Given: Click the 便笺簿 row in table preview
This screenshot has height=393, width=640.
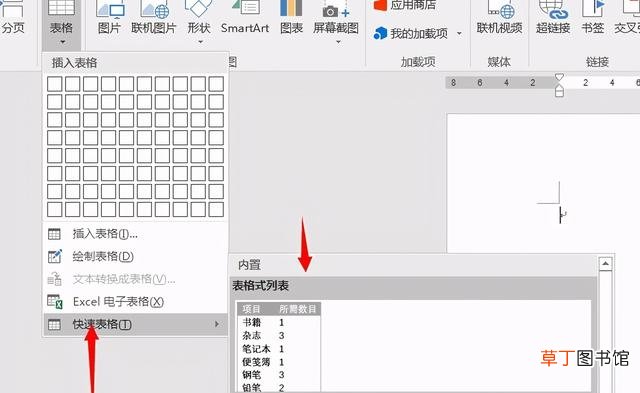Looking at the screenshot, I should coord(279,362).
